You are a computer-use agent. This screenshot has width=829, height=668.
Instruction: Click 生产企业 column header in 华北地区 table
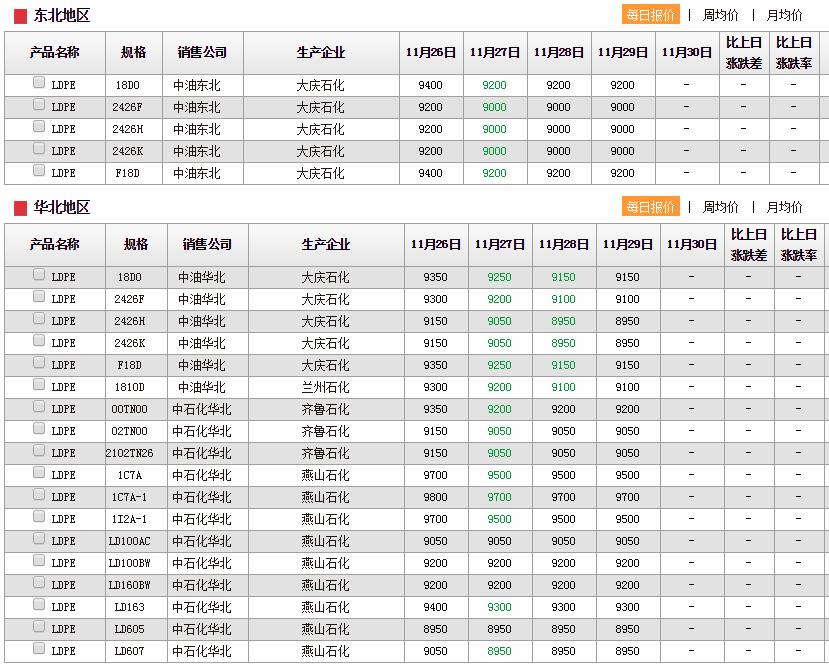pyautogui.click(x=326, y=245)
